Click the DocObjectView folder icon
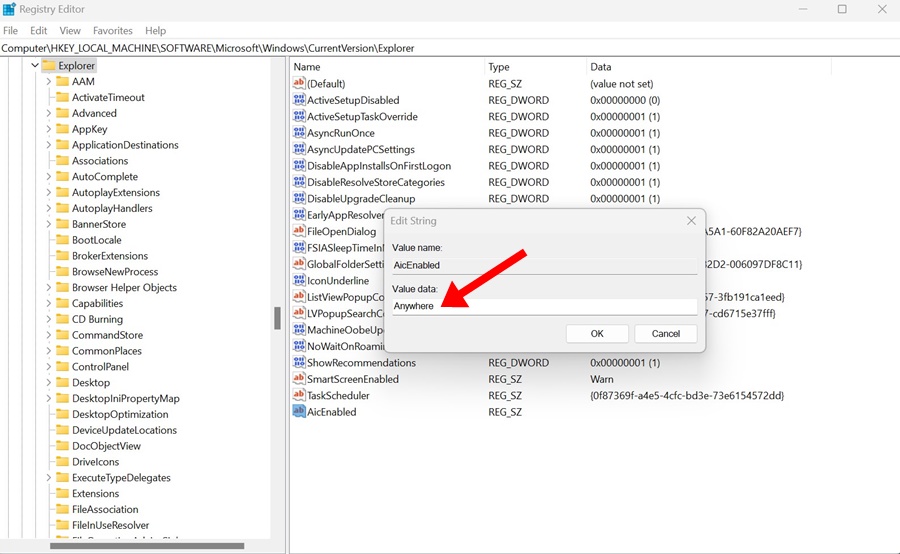The width and height of the screenshot is (900, 554). [63, 446]
